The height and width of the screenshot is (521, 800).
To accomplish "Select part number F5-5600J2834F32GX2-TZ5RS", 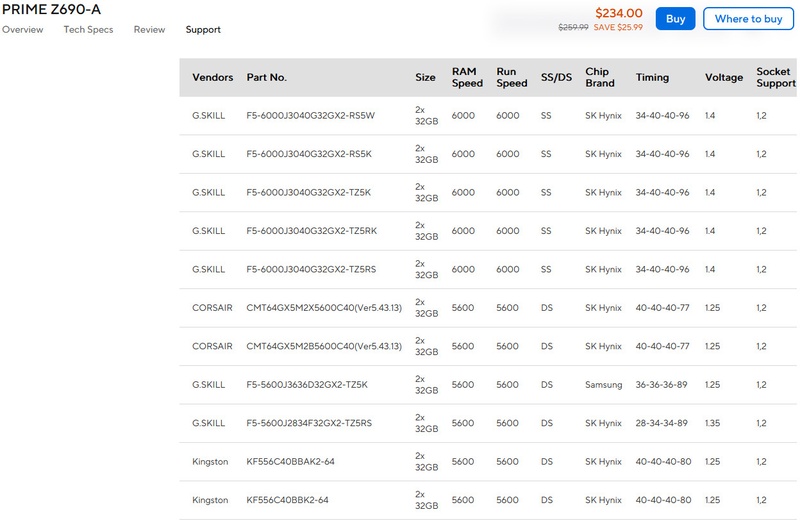I will (x=309, y=423).
